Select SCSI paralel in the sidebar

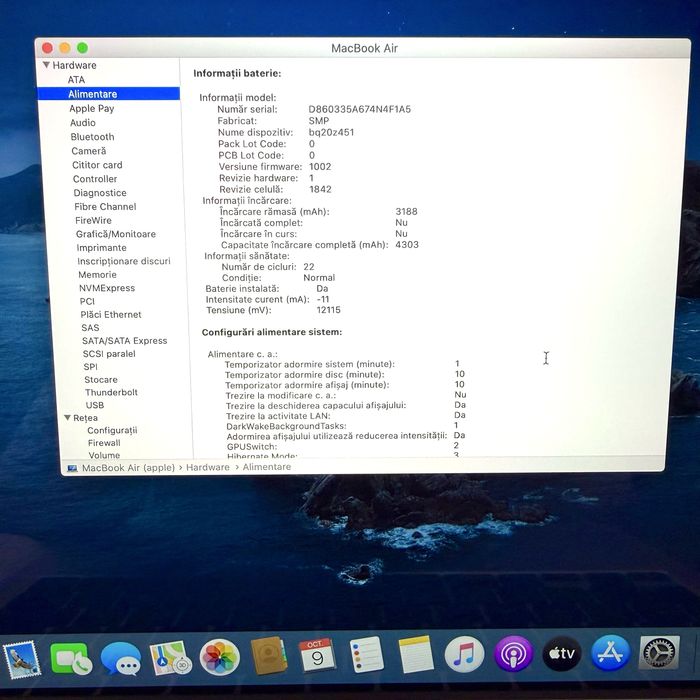(x=109, y=354)
